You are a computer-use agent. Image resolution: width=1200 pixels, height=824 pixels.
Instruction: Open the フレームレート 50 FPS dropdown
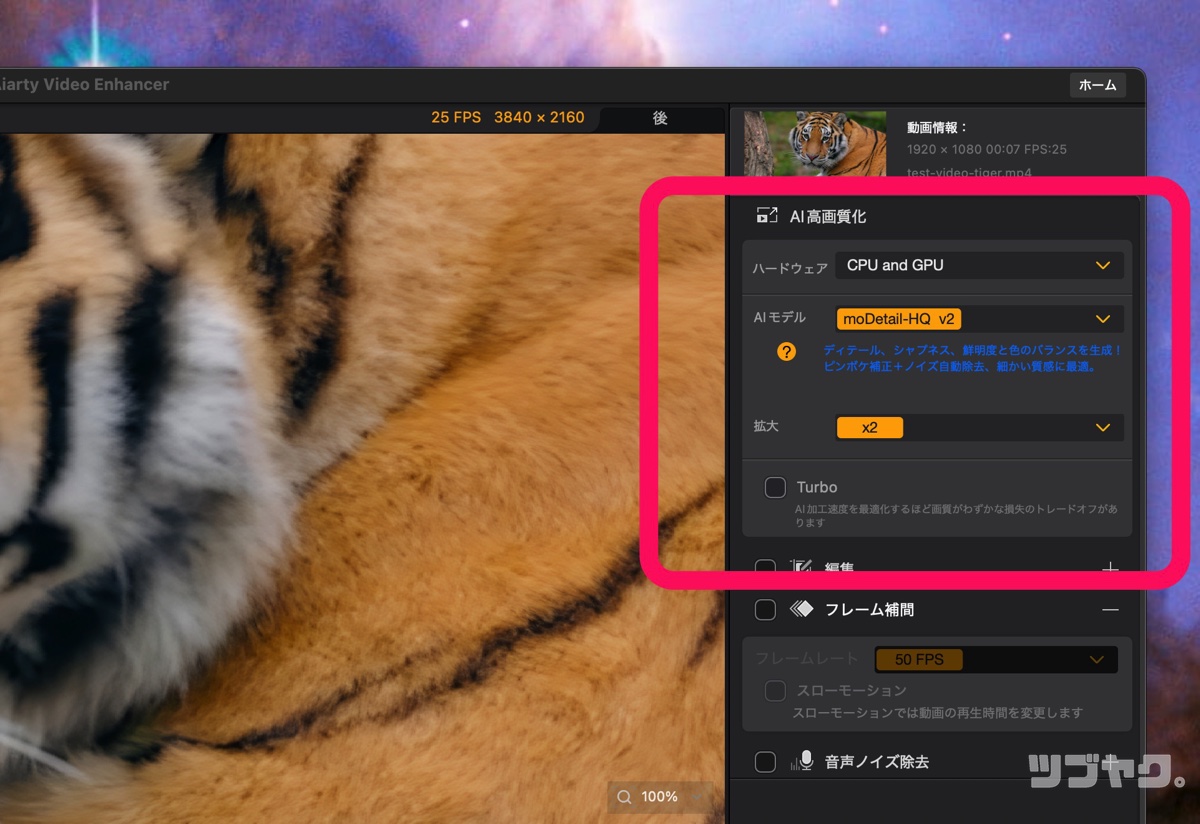[996, 660]
